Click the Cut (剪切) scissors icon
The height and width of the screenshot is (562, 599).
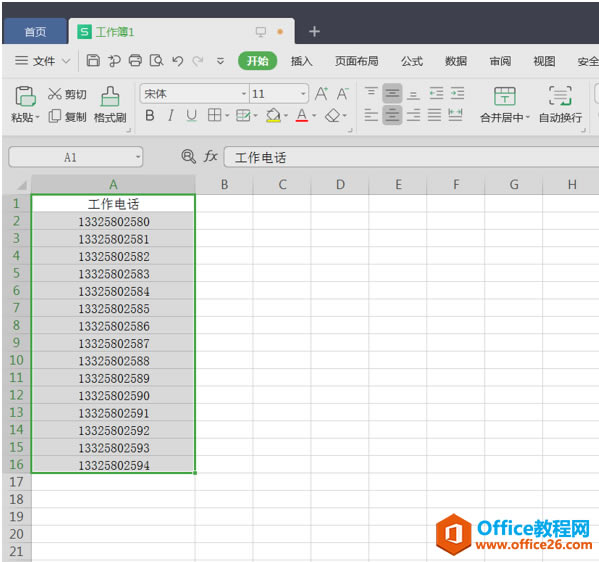click(55, 94)
